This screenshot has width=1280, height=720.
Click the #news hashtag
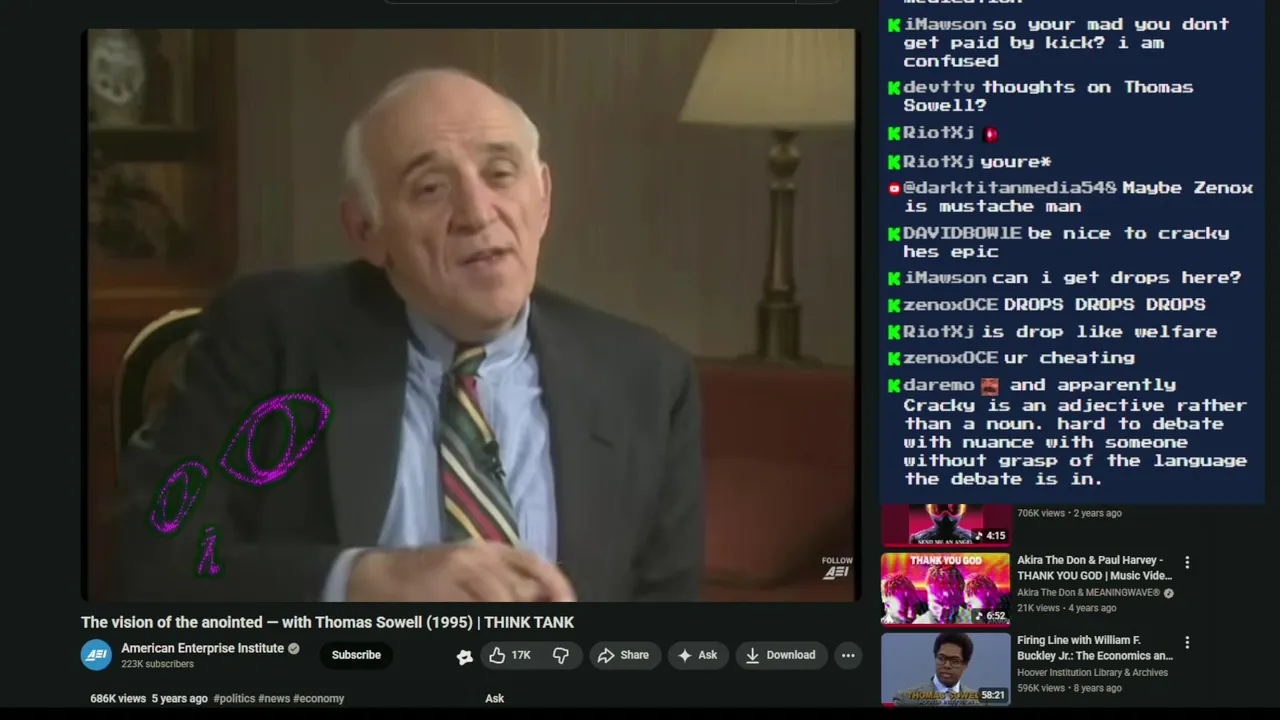click(274, 698)
